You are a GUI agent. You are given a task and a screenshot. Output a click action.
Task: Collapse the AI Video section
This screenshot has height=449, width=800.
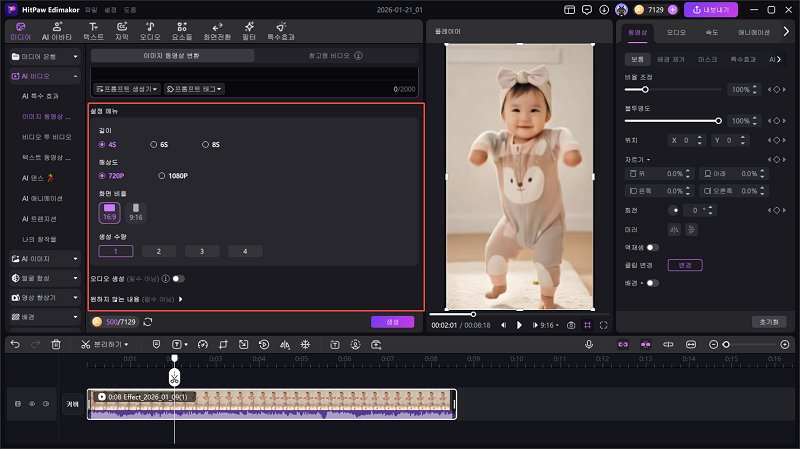point(76,76)
